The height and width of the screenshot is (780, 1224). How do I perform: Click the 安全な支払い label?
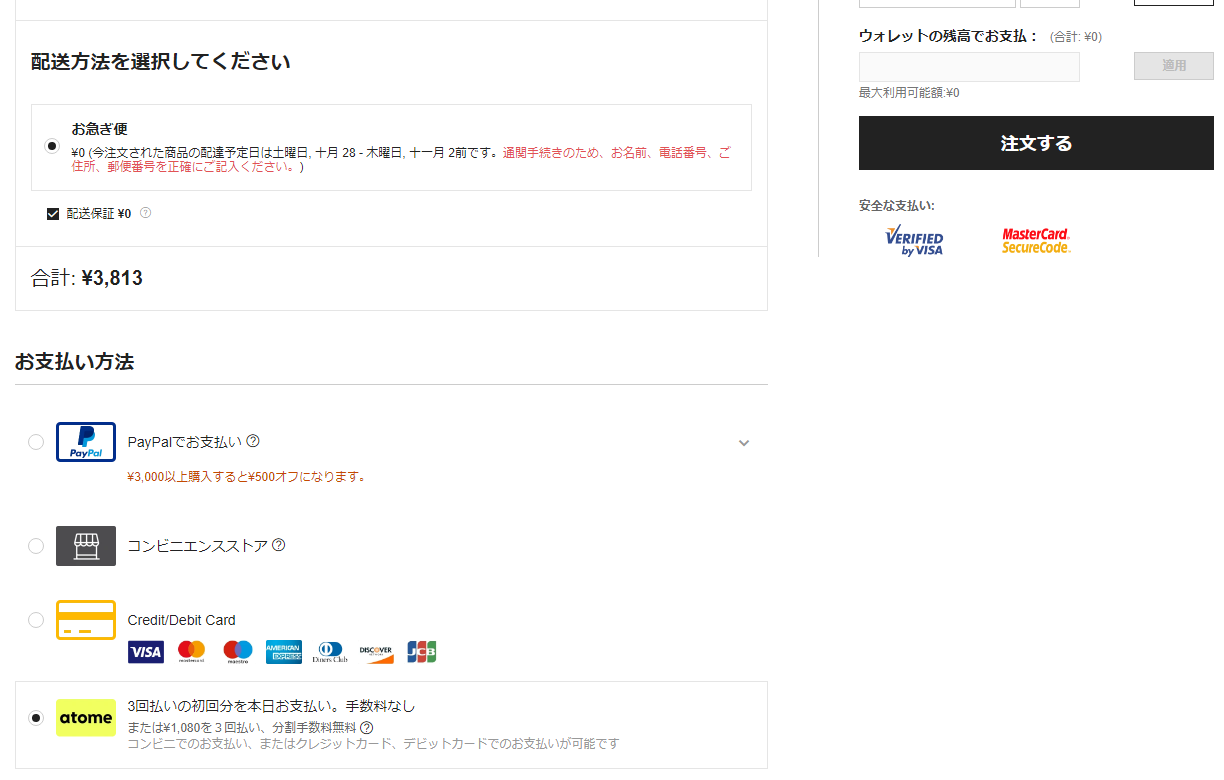(897, 205)
